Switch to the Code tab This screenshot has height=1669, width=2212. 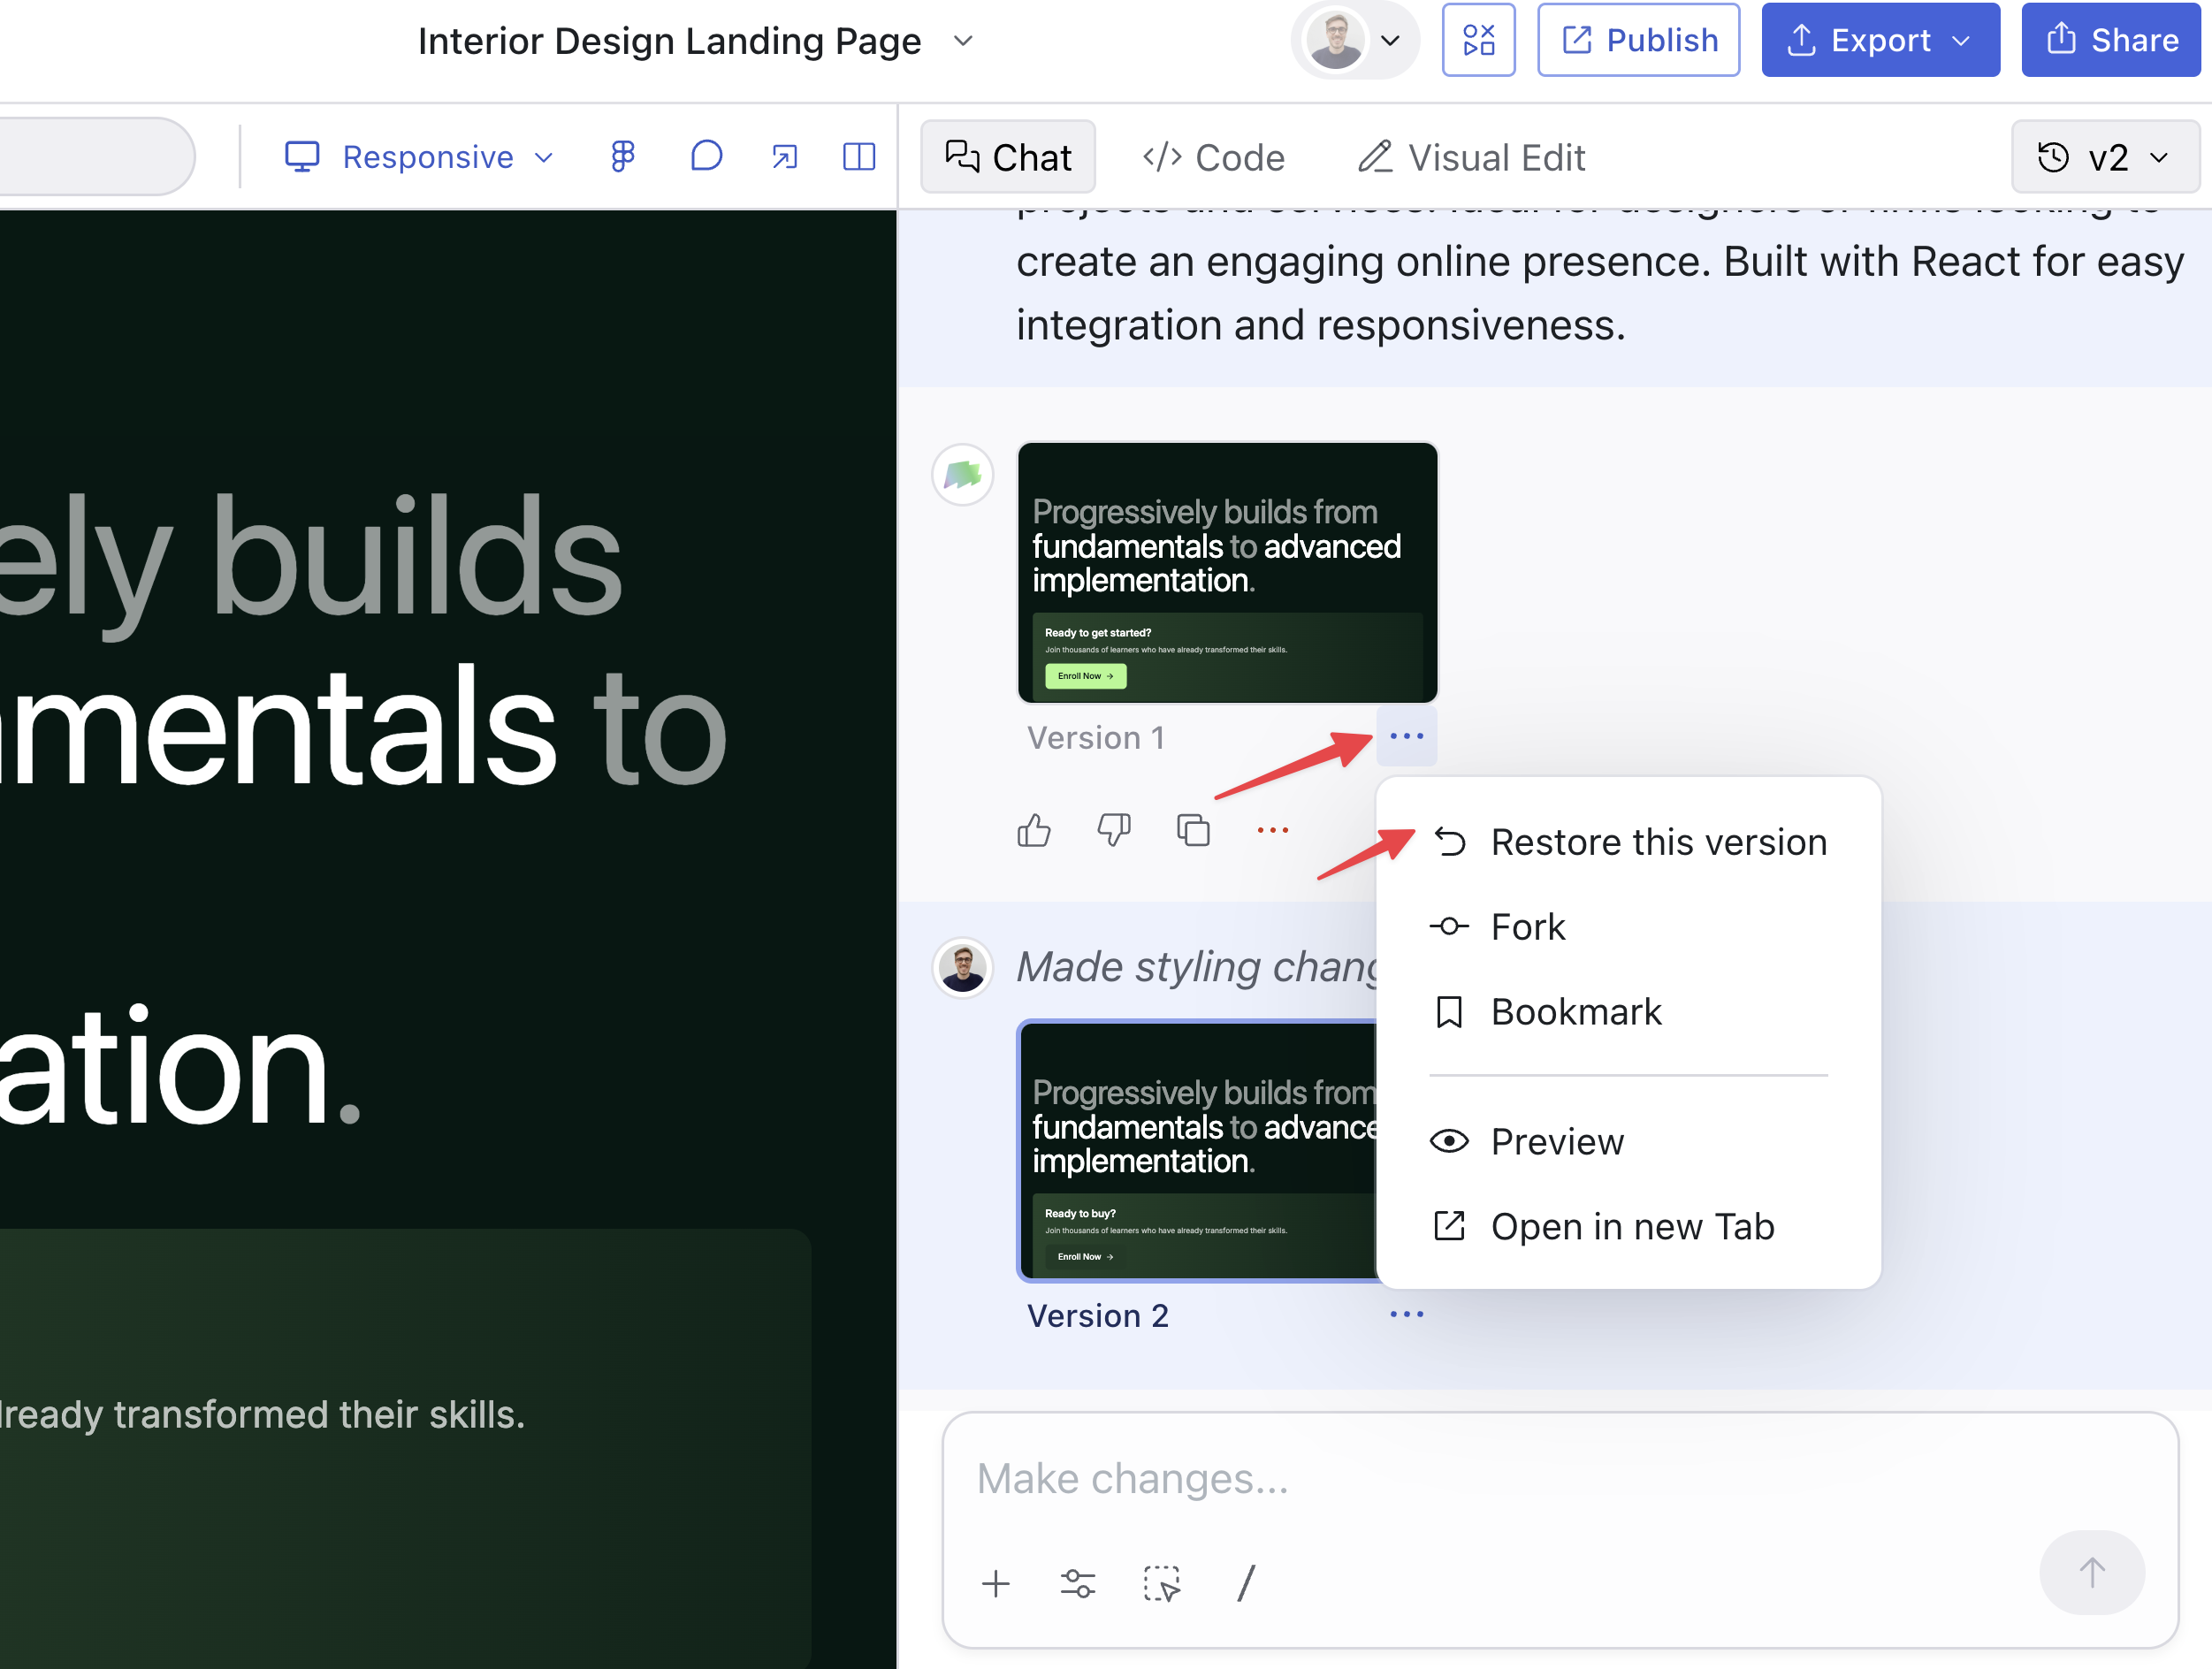pos(1213,157)
